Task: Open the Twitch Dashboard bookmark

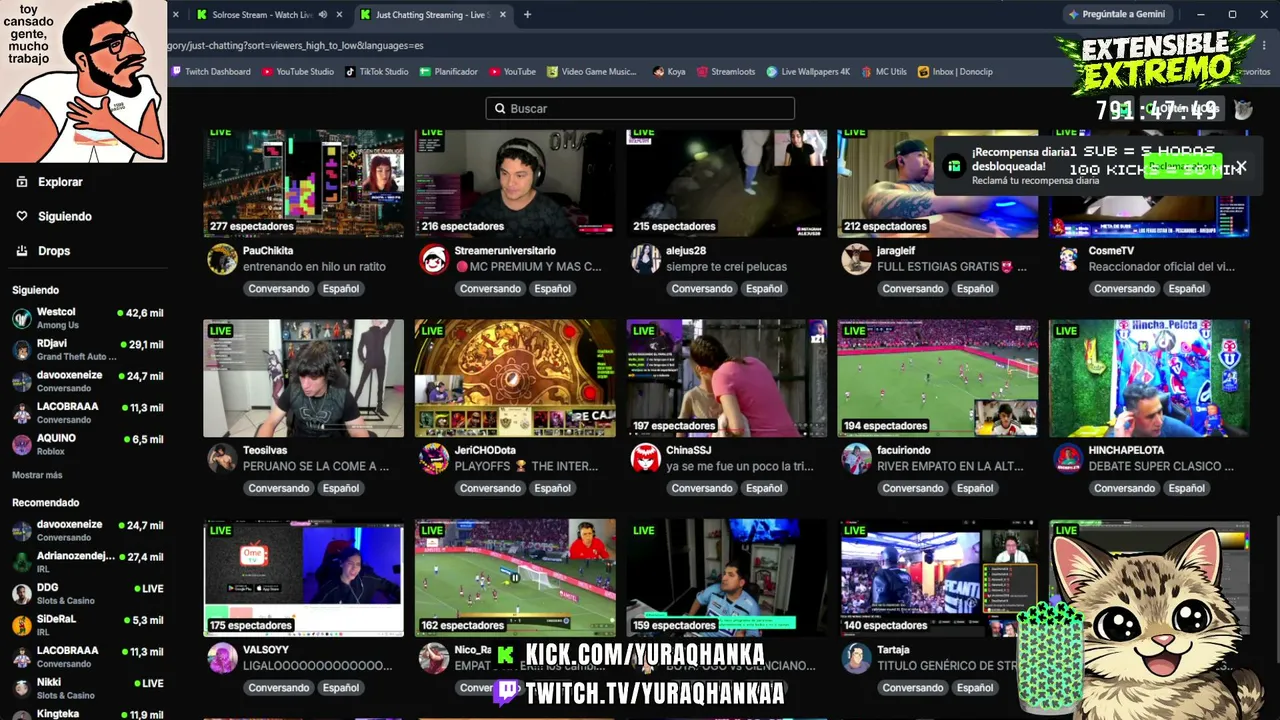Action: 211,72
